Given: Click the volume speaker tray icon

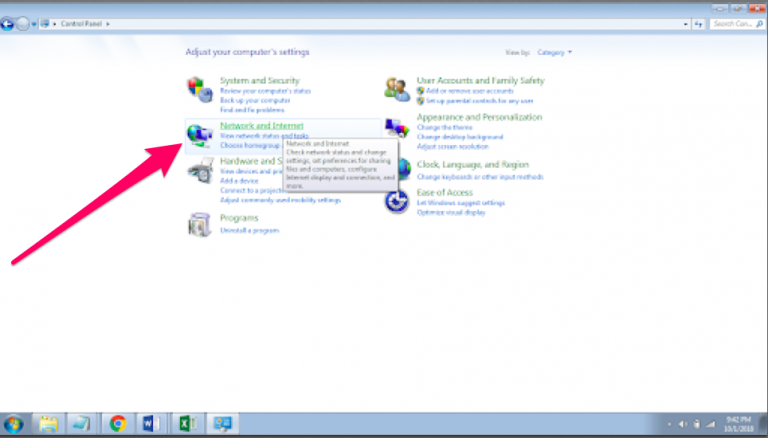Looking at the screenshot, I should coord(683,424).
